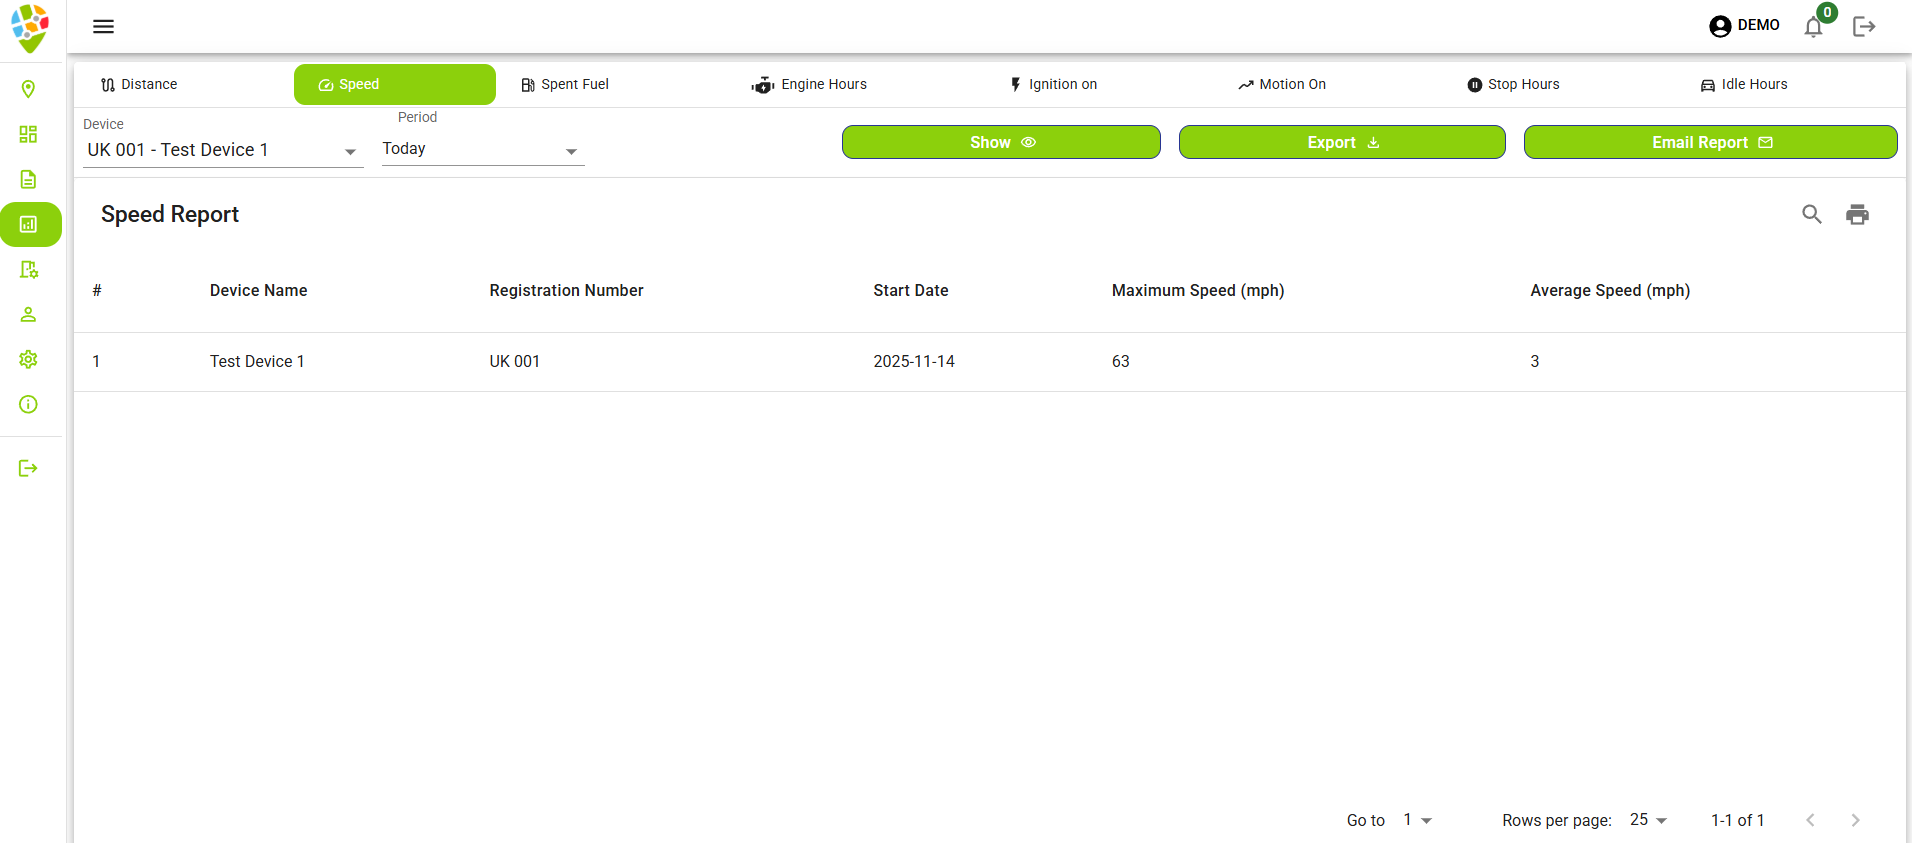Print the Speed Report with printer icon
The width and height of the screenshot is (1912, 843).
(1857, 214)
